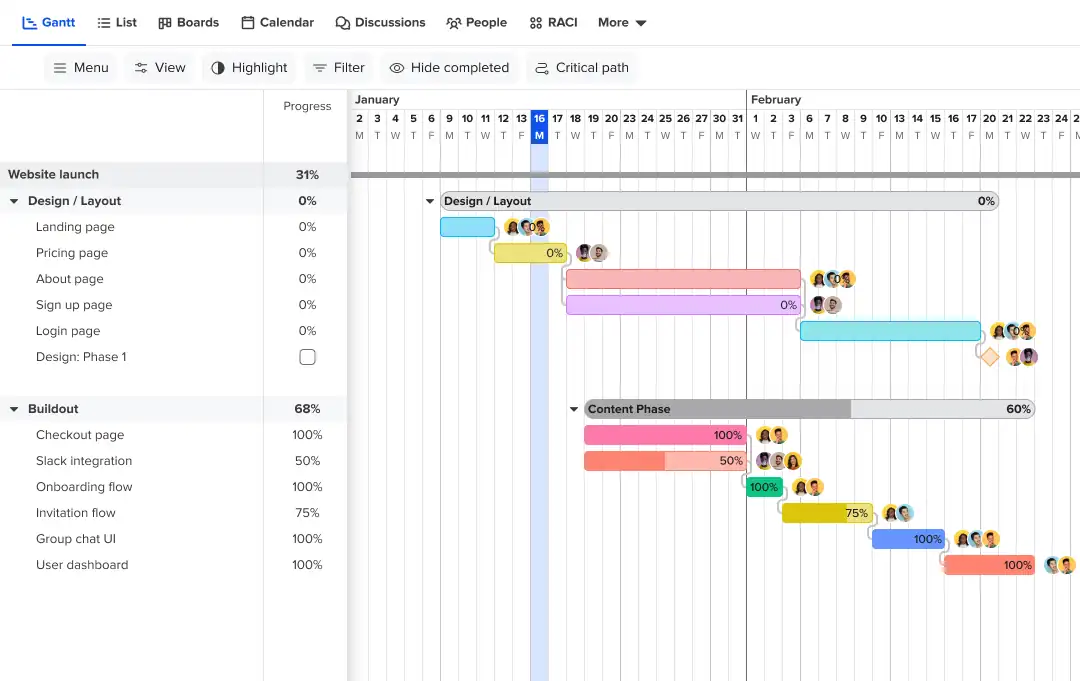Click the hamburger Menu icon

point(59,67)
